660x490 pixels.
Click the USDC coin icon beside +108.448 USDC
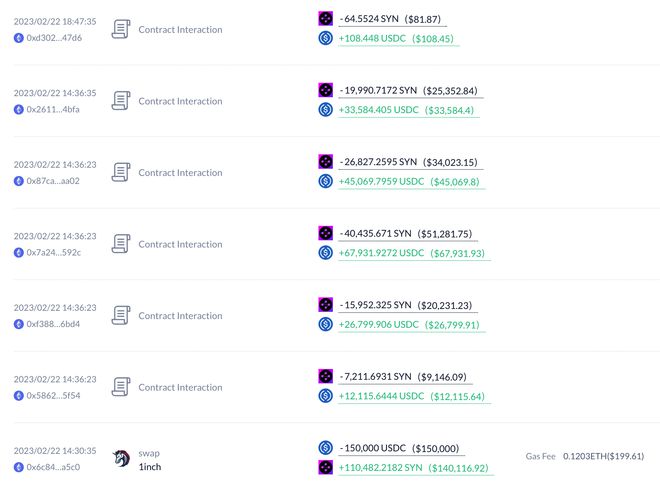[325, 38]
